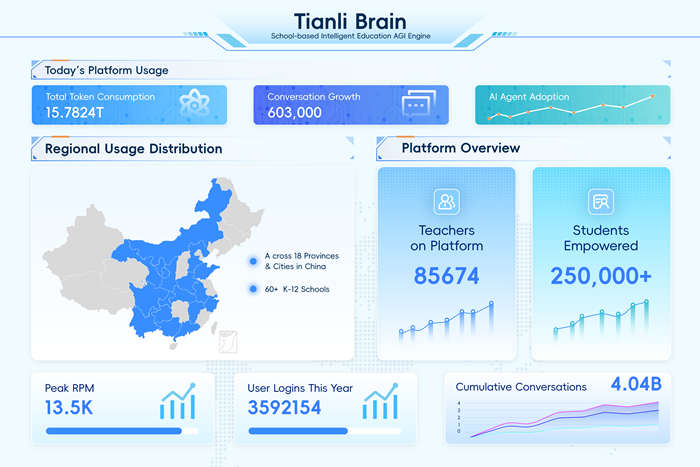Select the Regional Usage Distribution header
Screen dimensions: 700x467
click(133, 149)
